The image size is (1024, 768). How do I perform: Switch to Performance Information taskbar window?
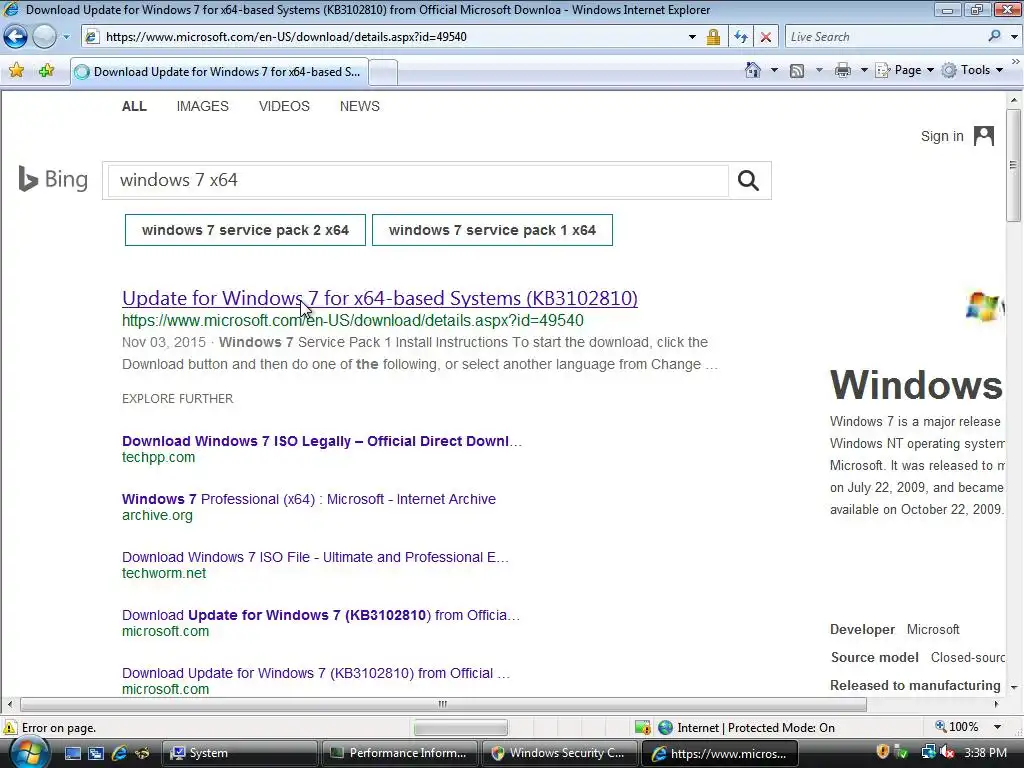coord(400,753)
